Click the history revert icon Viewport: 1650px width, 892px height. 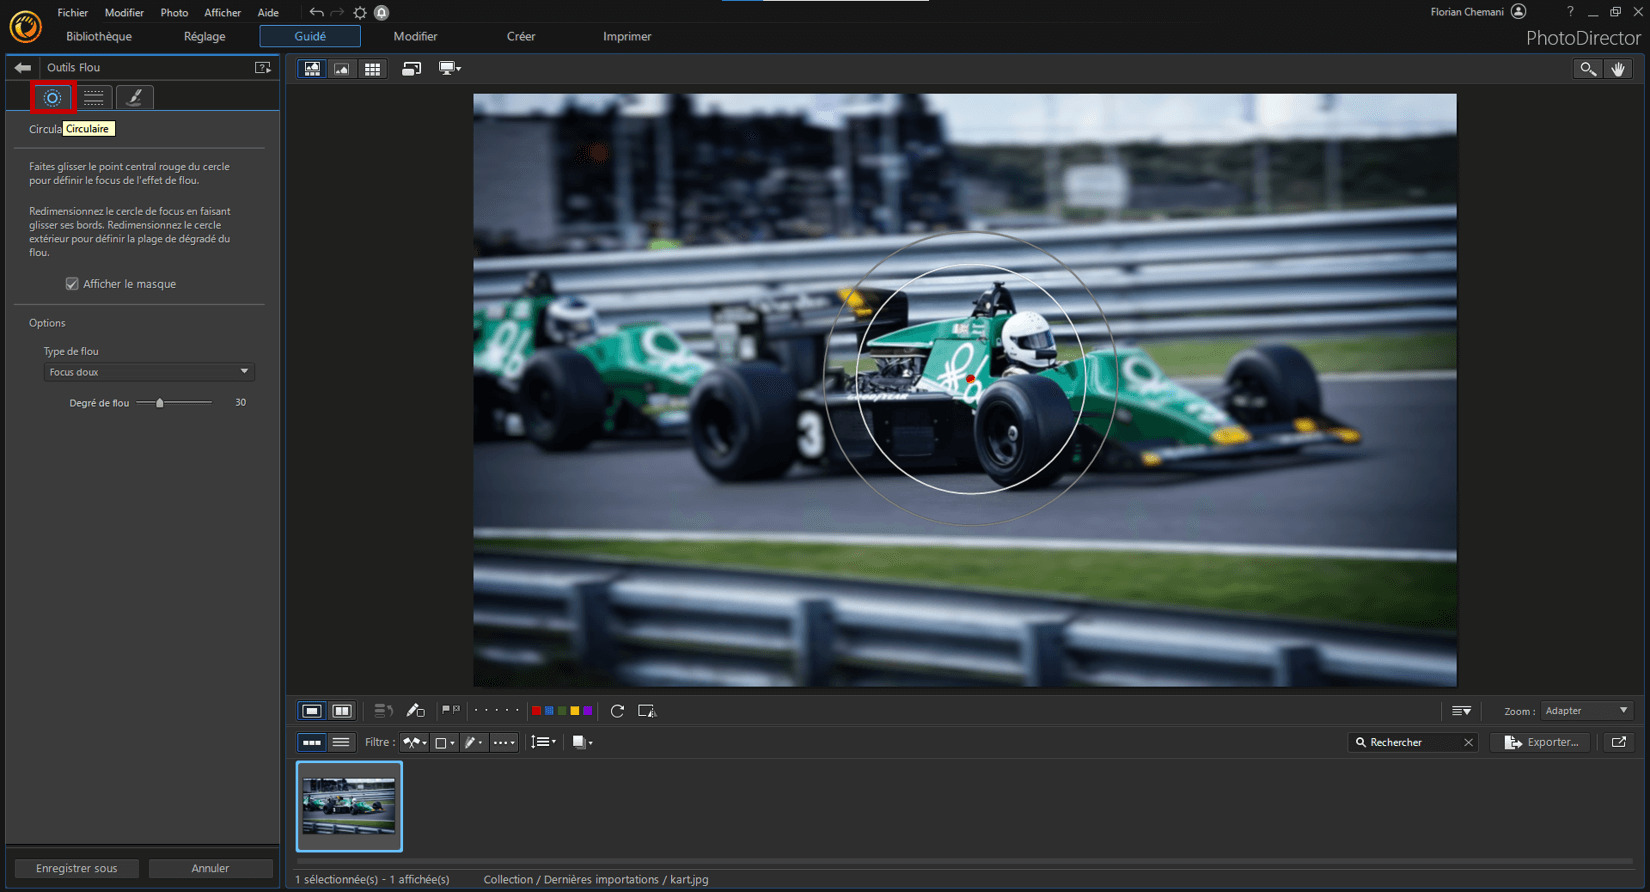pyautogui.click(x=383, y=711)
